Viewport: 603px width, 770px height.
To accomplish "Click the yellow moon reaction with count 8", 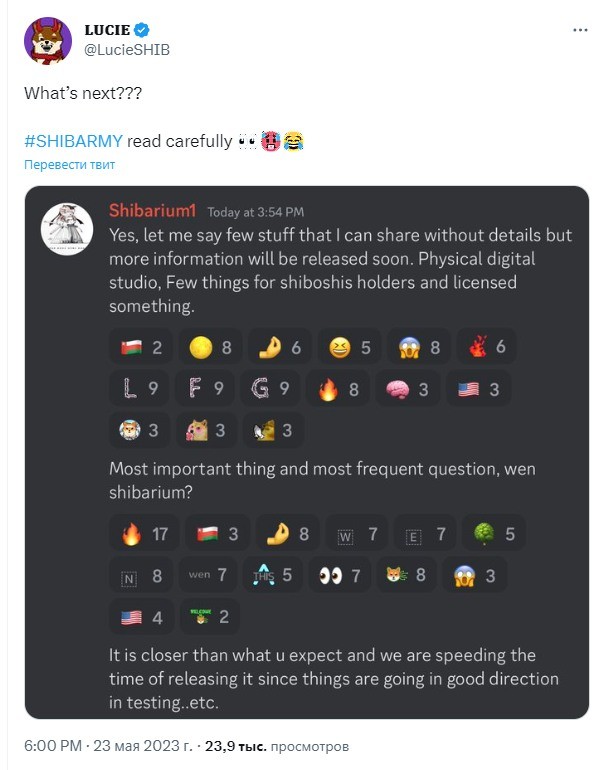I will pos(210,347).
